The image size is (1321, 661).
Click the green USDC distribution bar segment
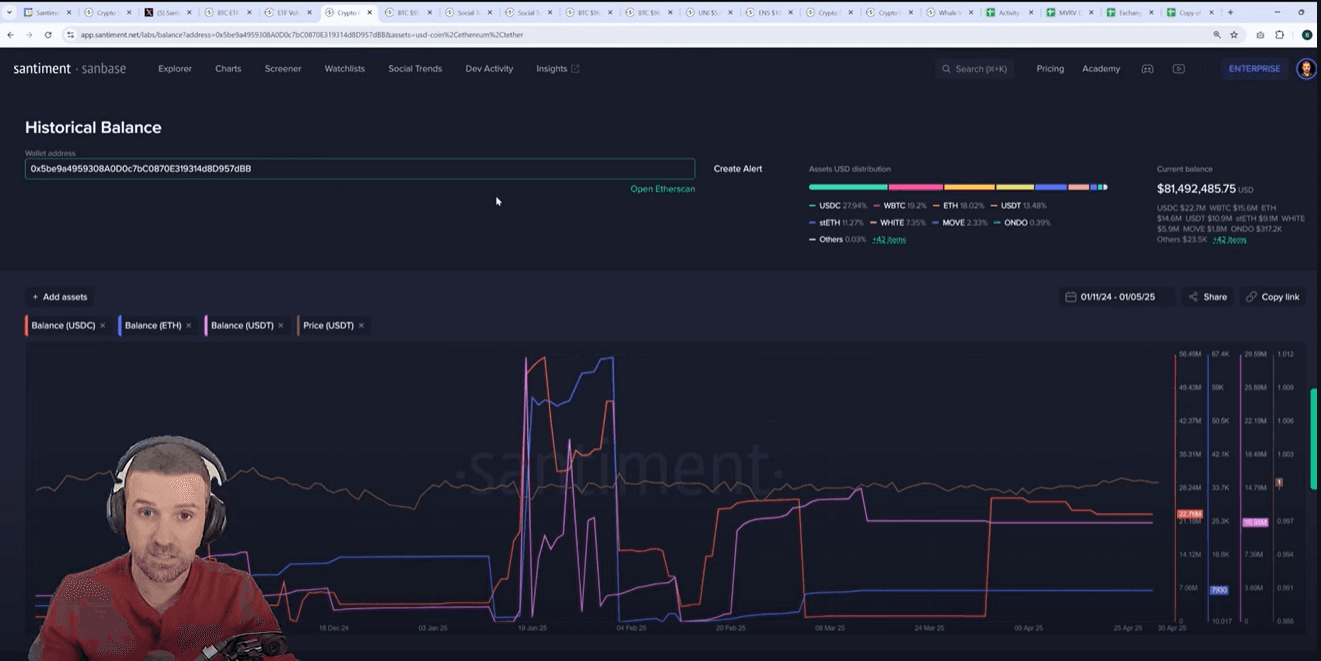(847, 187)
